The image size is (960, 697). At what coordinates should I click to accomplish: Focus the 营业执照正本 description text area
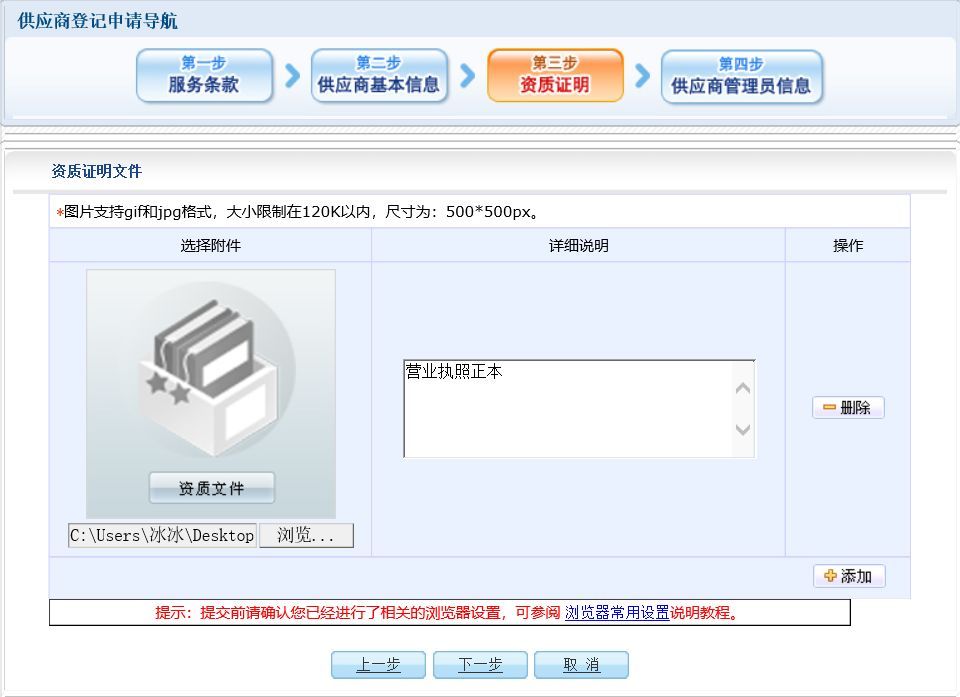pyautogui.click(x=567, y=409)
